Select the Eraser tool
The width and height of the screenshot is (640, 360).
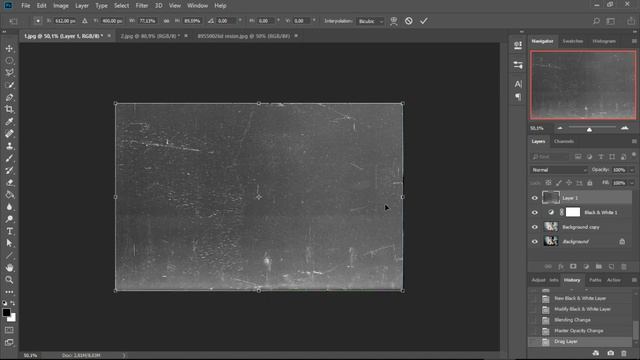(x=9, y=182)
